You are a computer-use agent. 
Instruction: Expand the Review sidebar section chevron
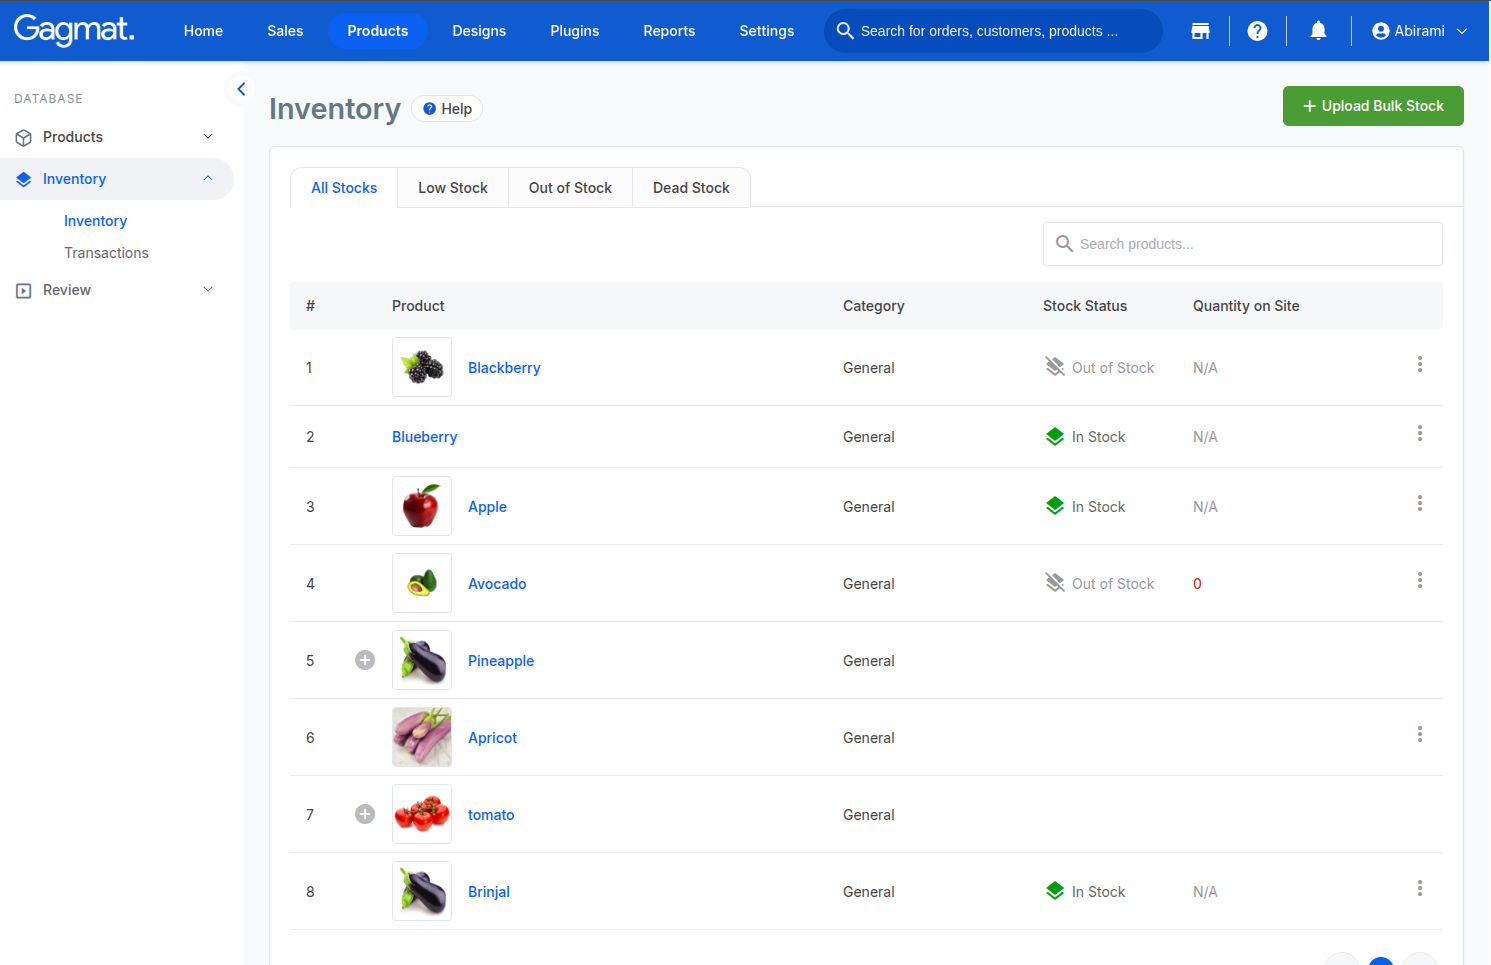(x=208, y=289)
